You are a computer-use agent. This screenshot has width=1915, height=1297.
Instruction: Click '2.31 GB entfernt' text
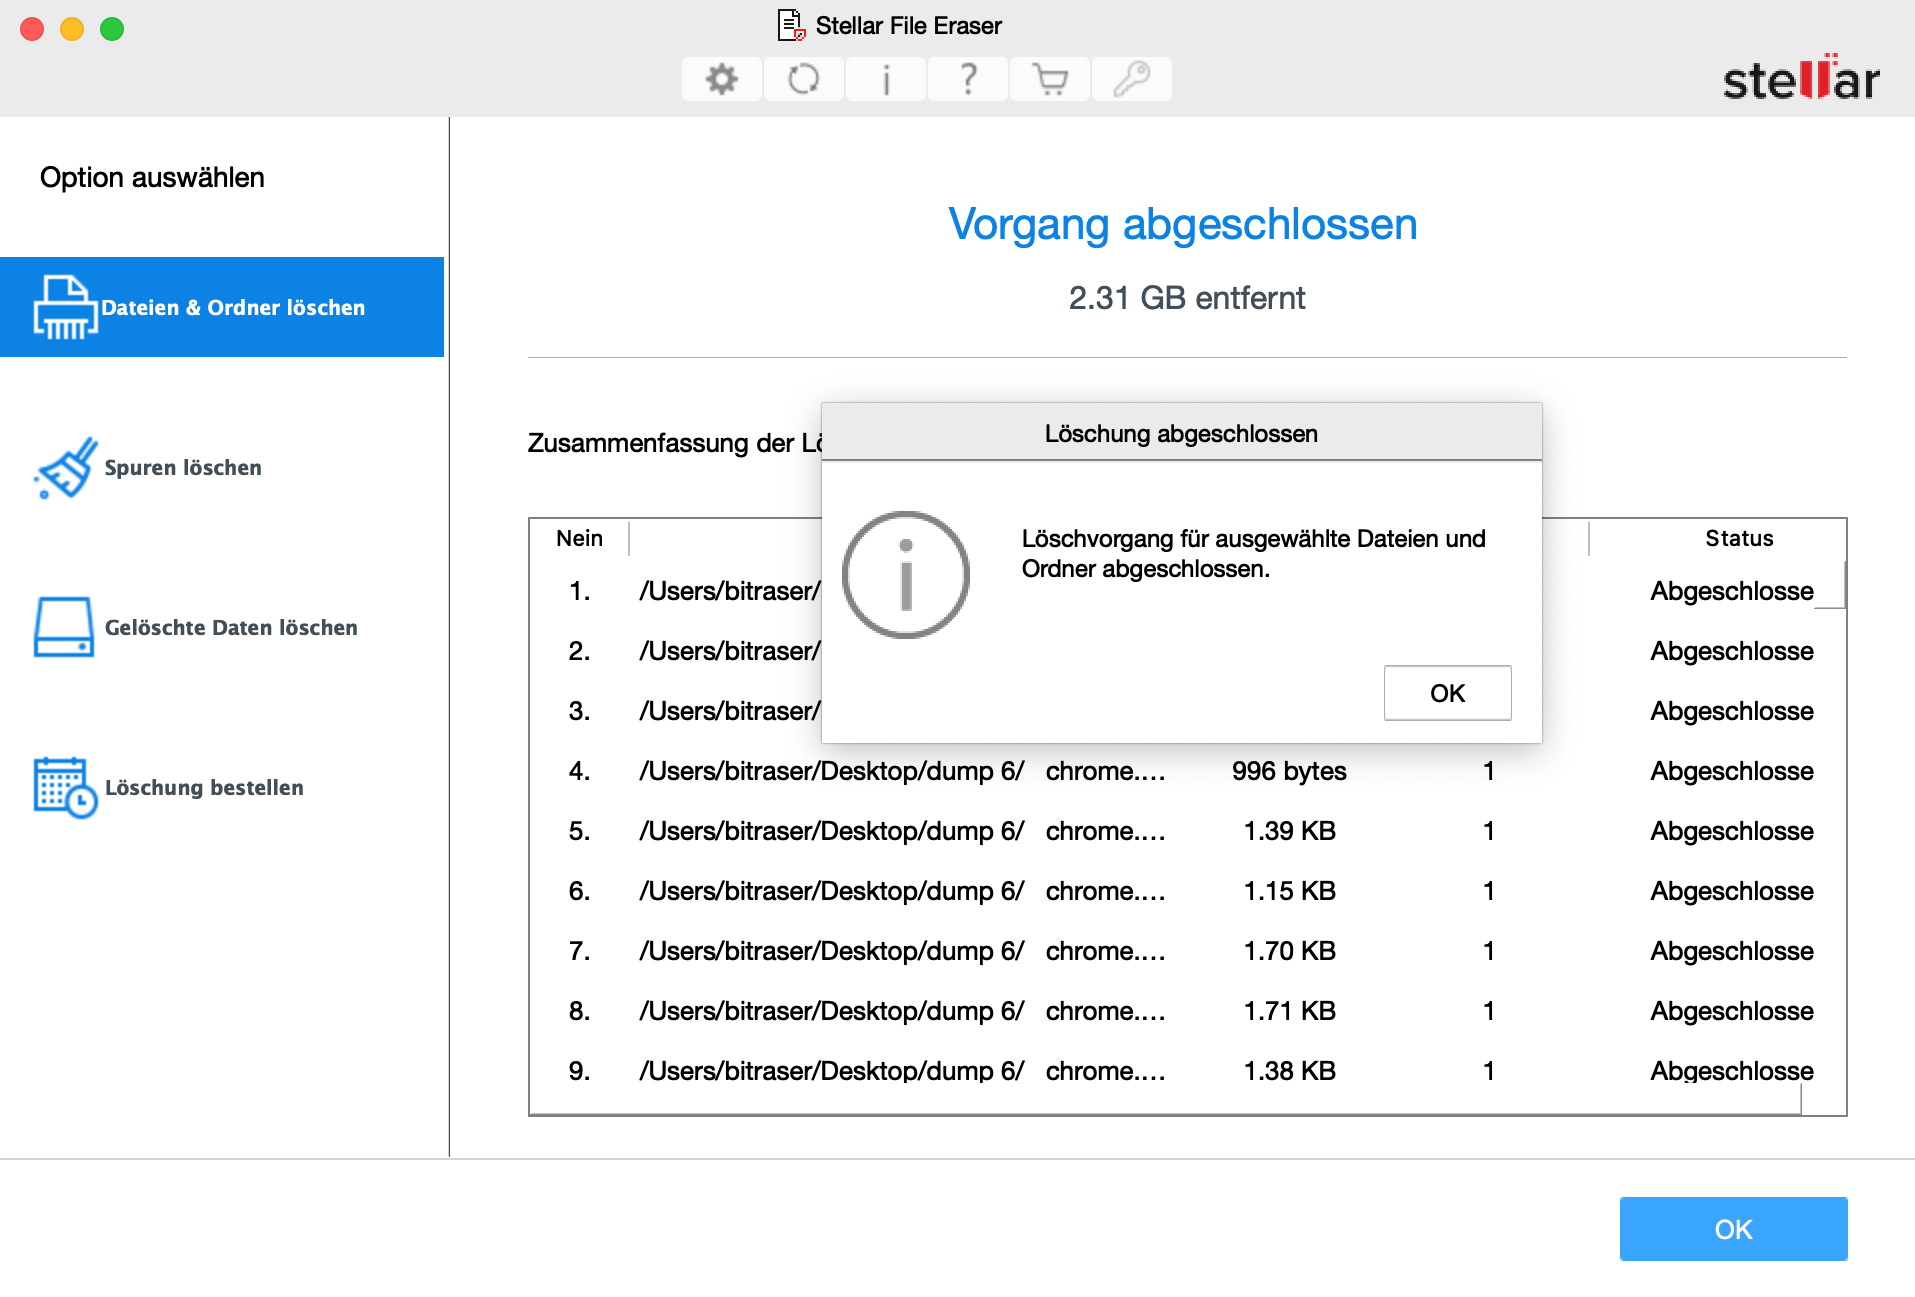pyautogui.click(x=1187, y=298)
